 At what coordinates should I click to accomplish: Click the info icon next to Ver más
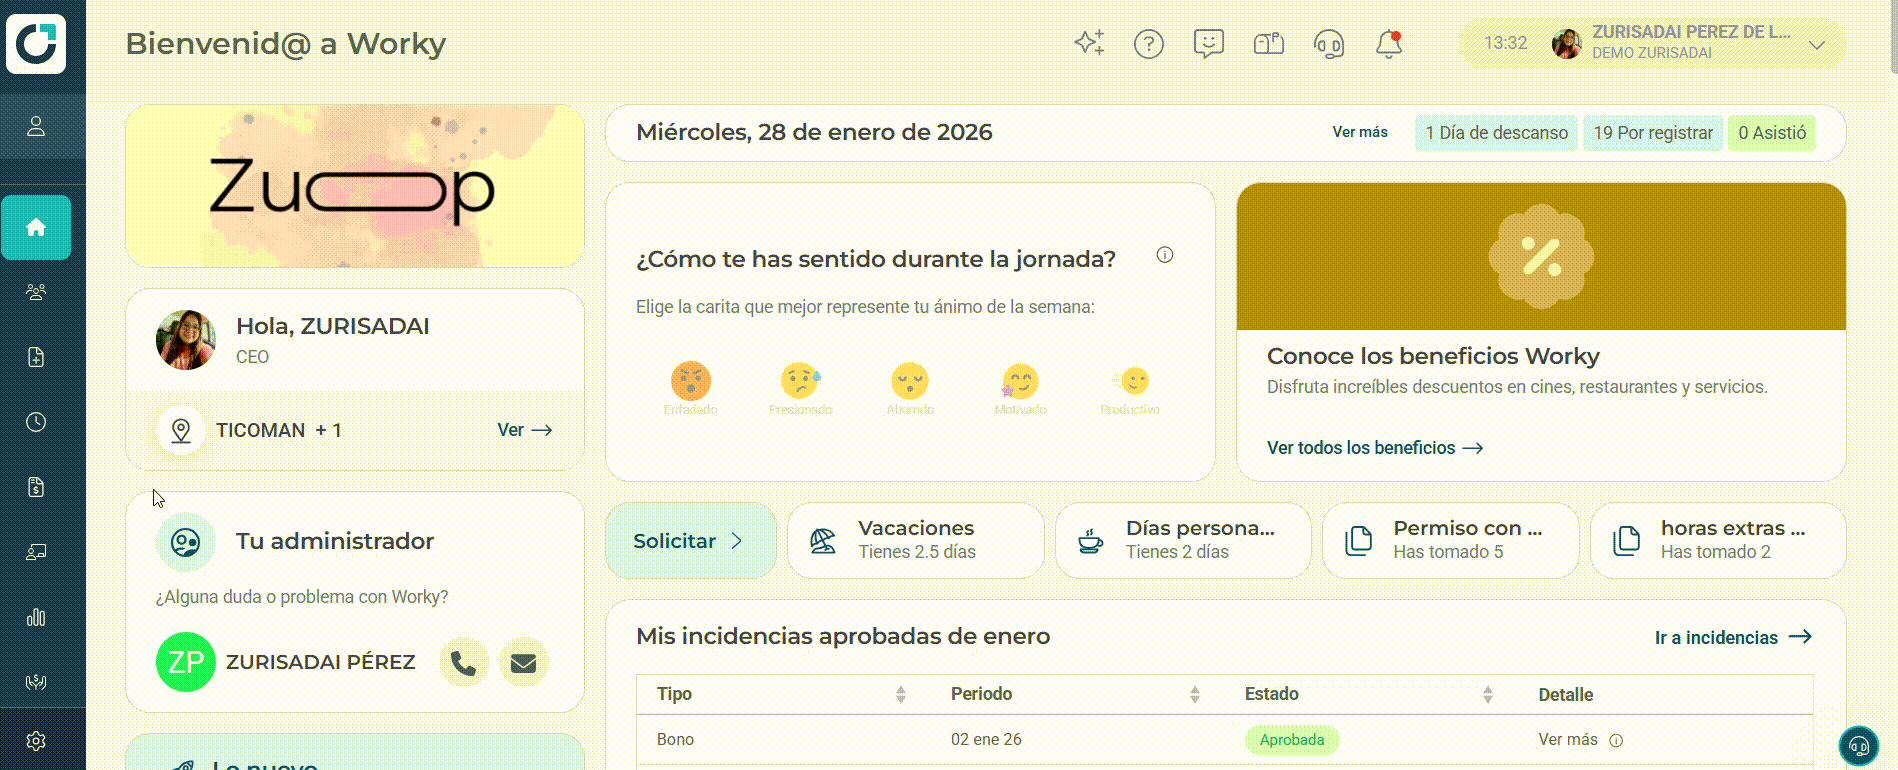[1616, 741]
